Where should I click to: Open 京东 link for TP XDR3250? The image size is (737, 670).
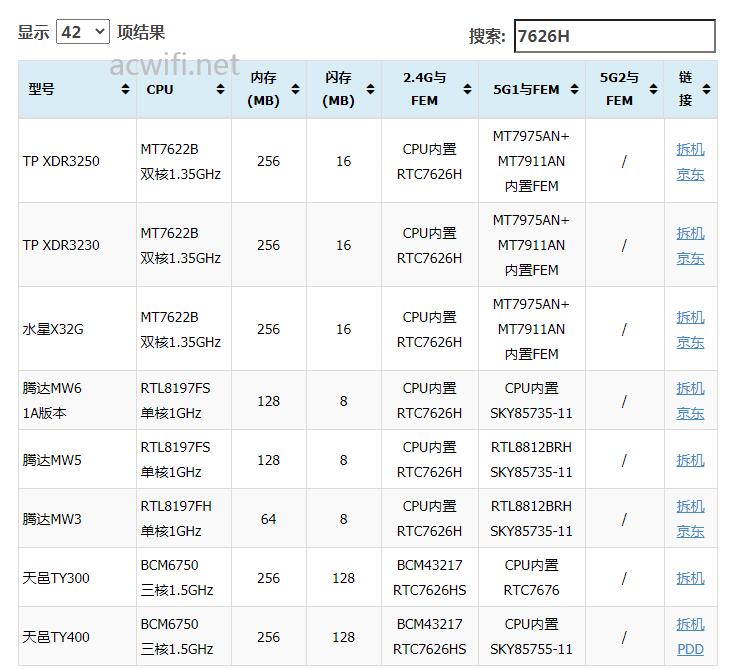click(690, 174)
